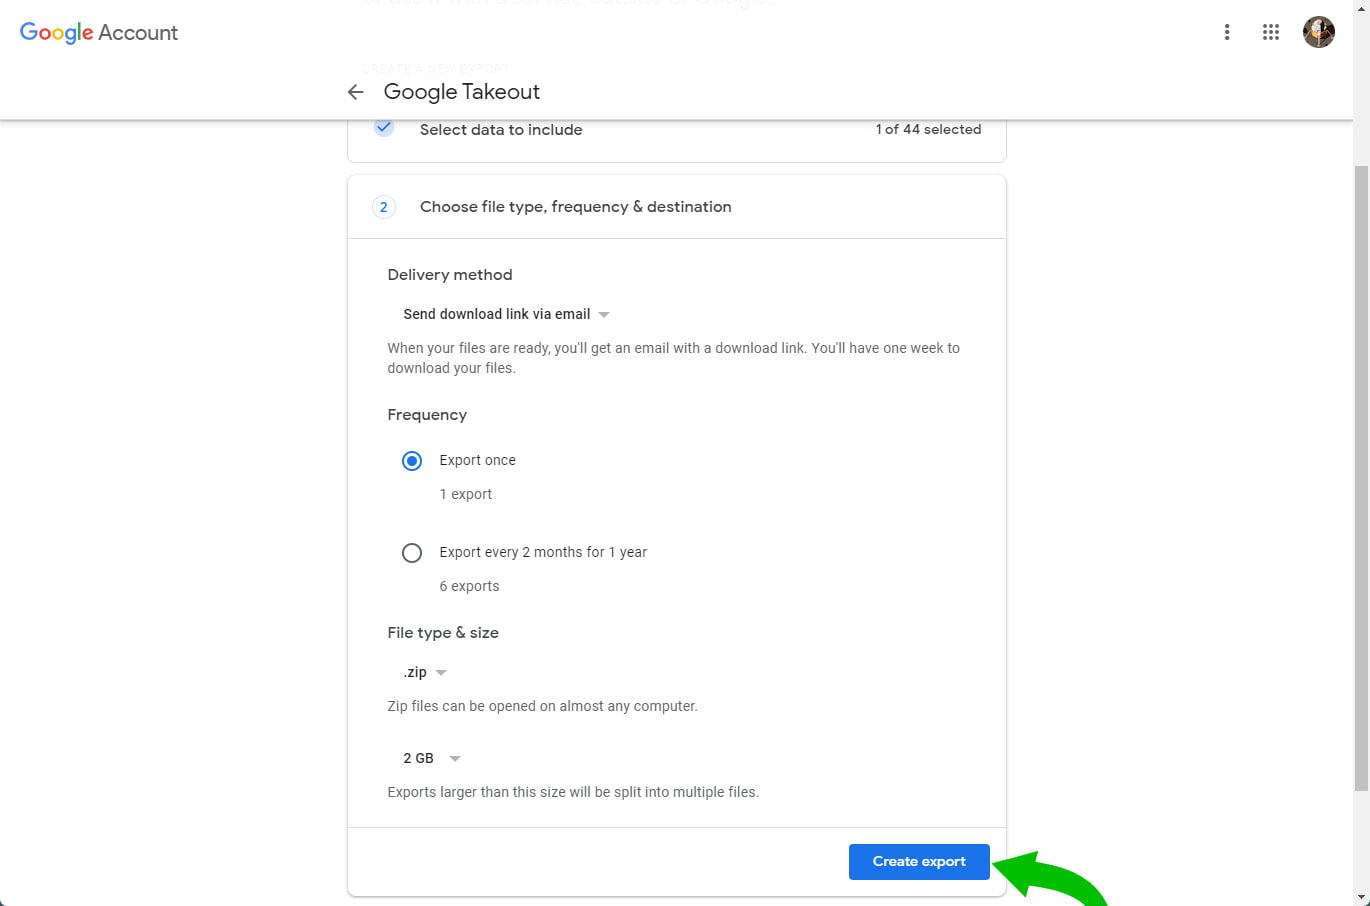Click the scrollbar down arrow
Image resolution: width=1370 pixels, height=906 pixels.
pyautogui.click(x=1361, y=897)
